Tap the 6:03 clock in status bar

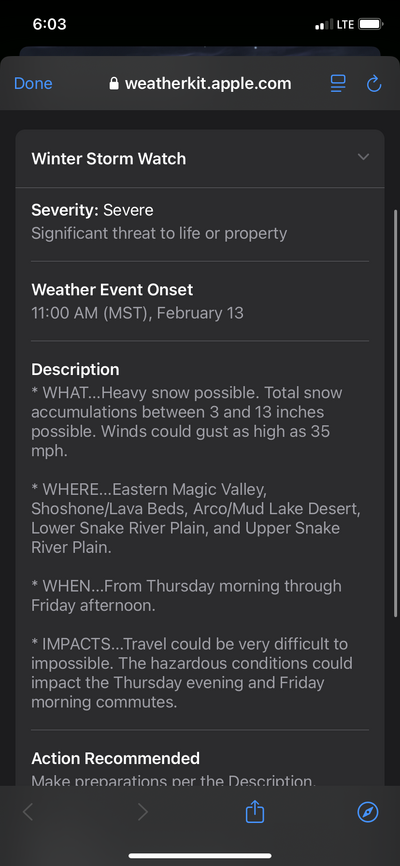pyautogui.click(x=49, y=24)
